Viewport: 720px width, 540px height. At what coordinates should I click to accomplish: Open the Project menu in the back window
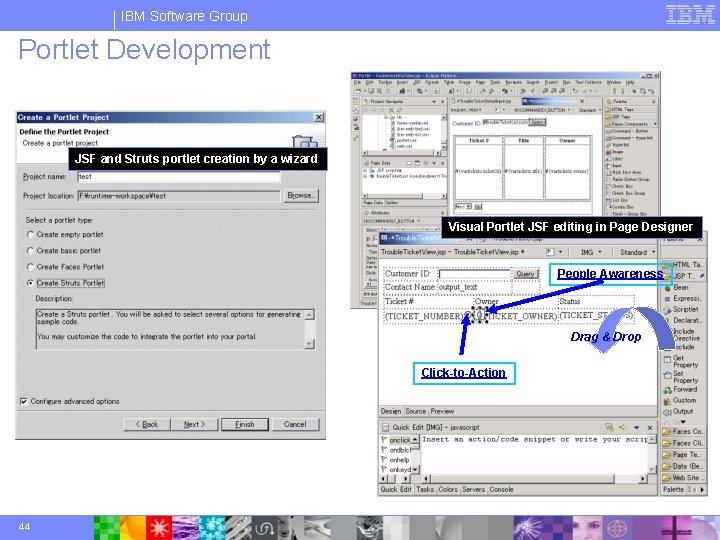(551, 82)
